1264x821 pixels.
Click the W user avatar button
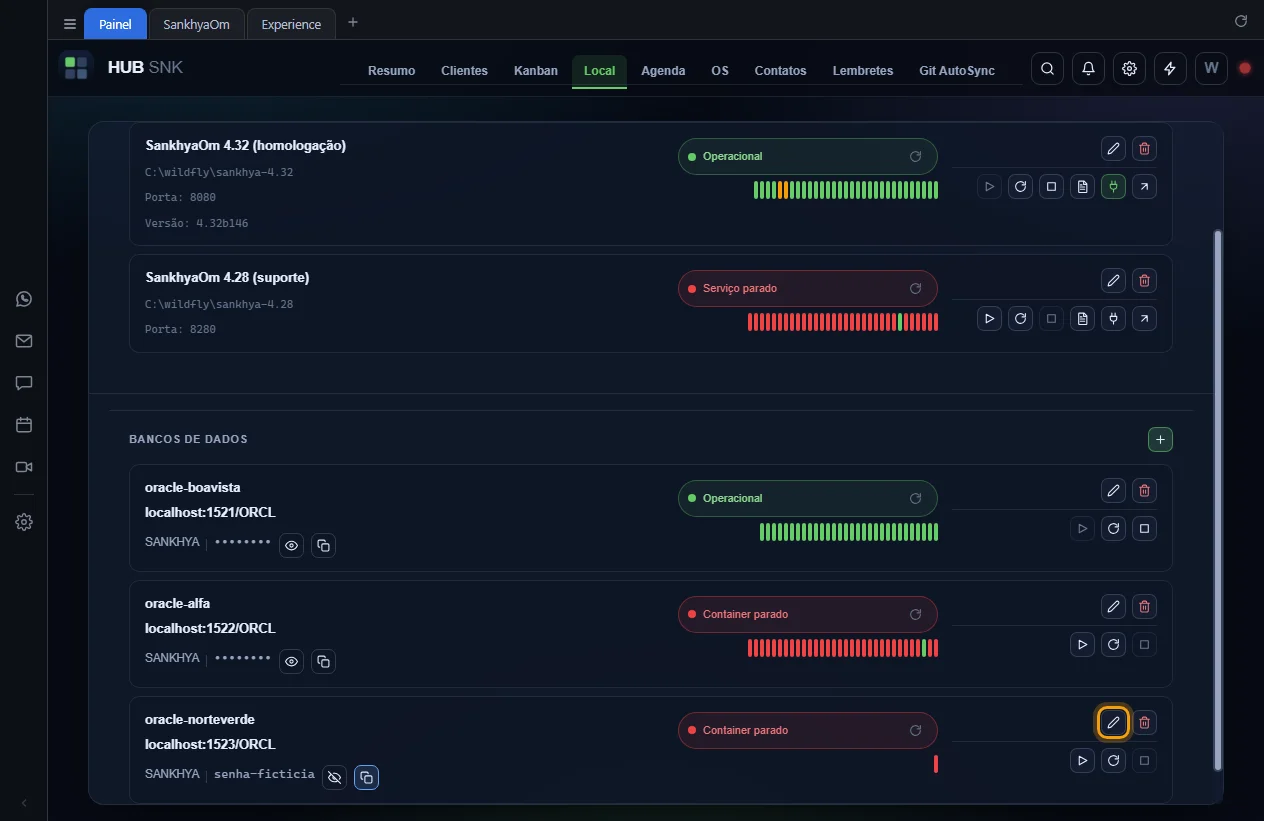(x=1211, y=69)
